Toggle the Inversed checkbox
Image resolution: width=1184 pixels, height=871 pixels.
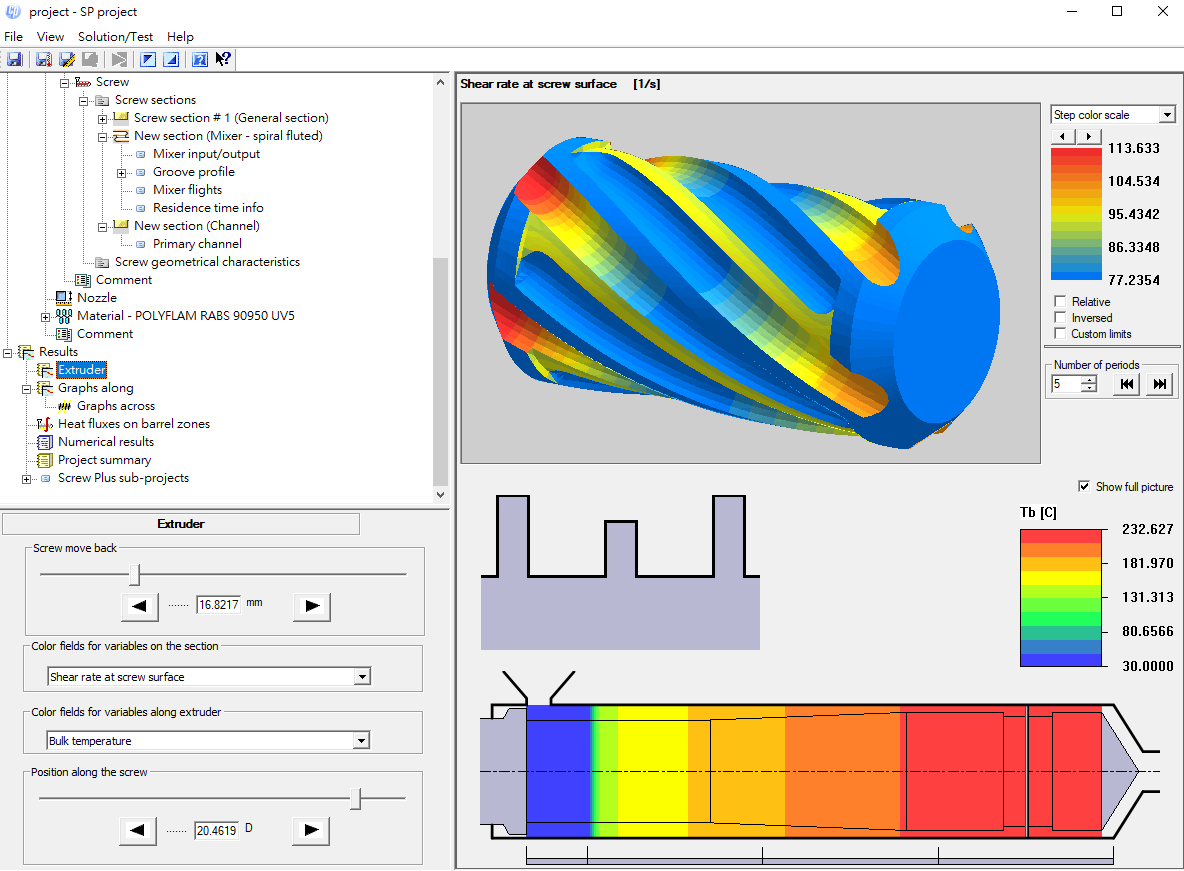(x=1060, y=318)
